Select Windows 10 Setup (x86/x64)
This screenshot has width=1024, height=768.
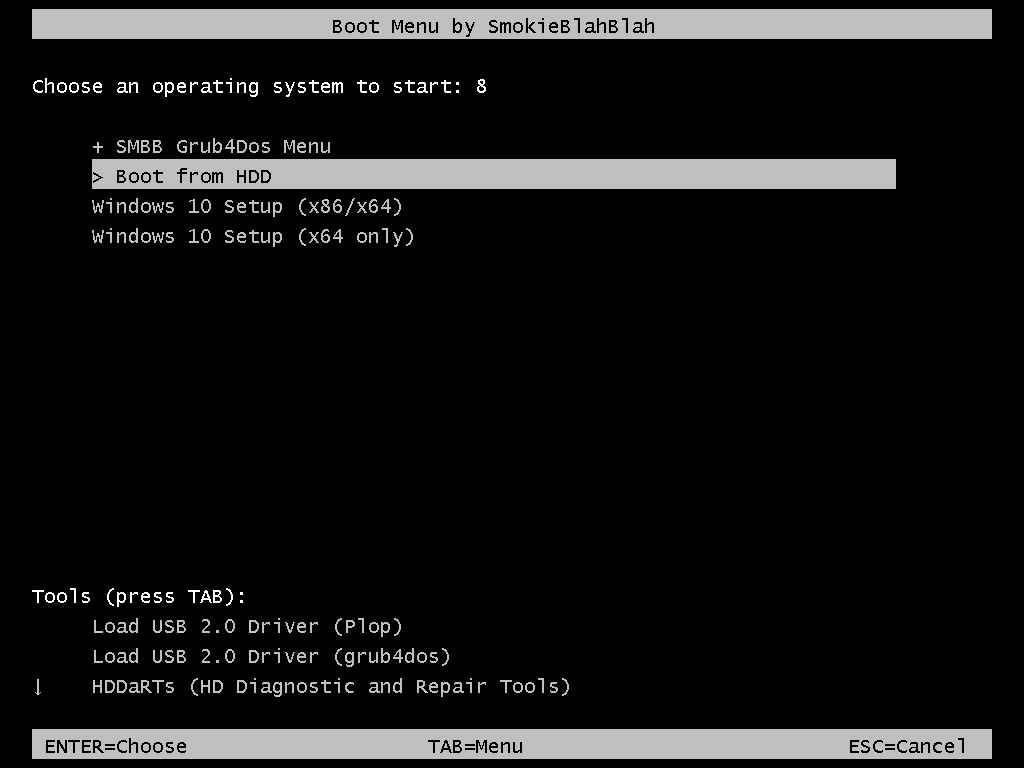coord(247,207)
